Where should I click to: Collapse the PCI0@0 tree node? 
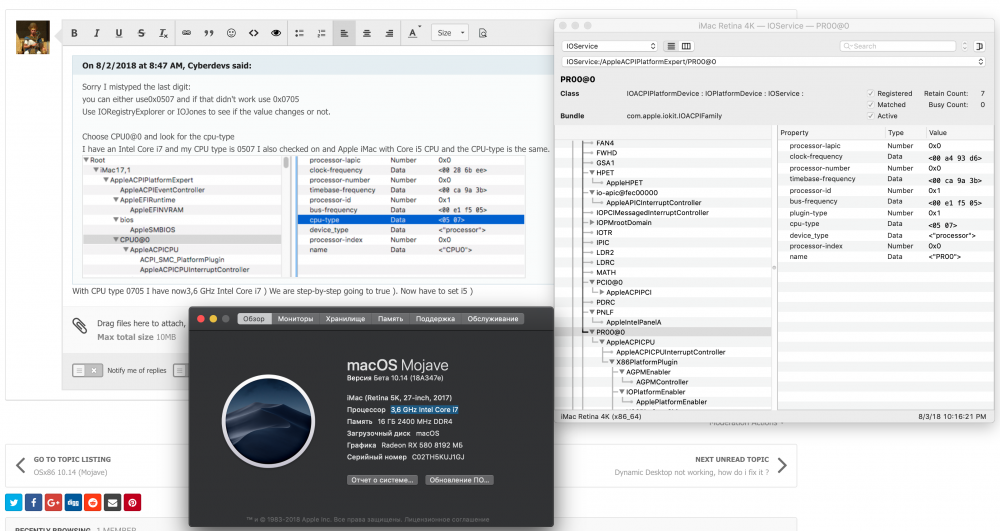point(592,282)
